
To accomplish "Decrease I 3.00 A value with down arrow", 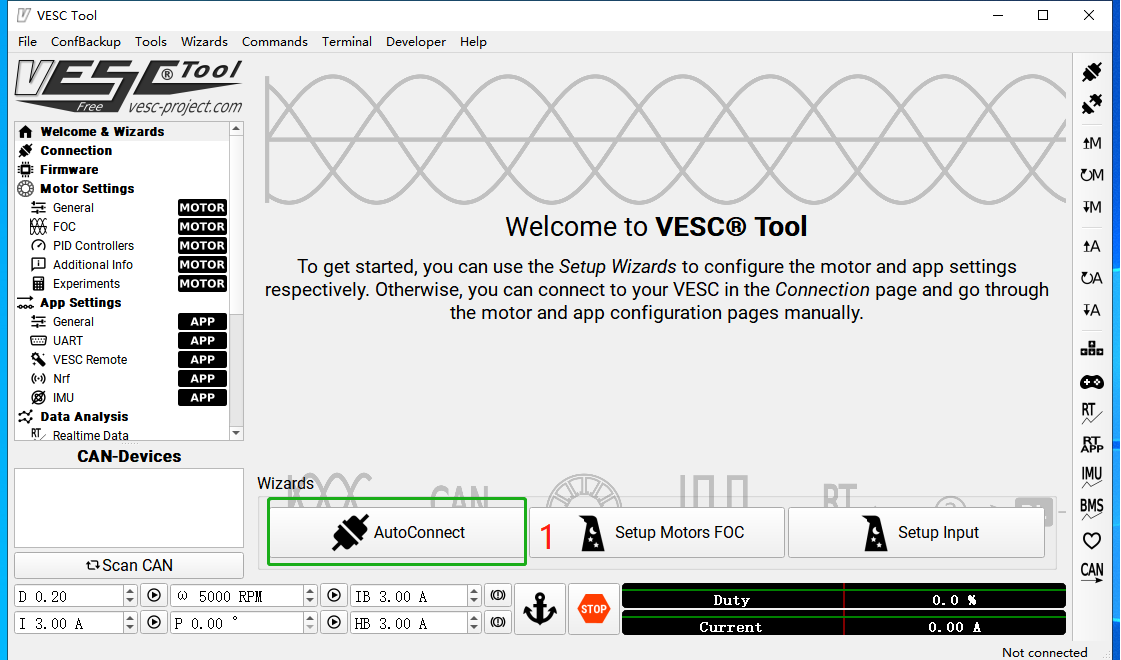I will 129,629.
